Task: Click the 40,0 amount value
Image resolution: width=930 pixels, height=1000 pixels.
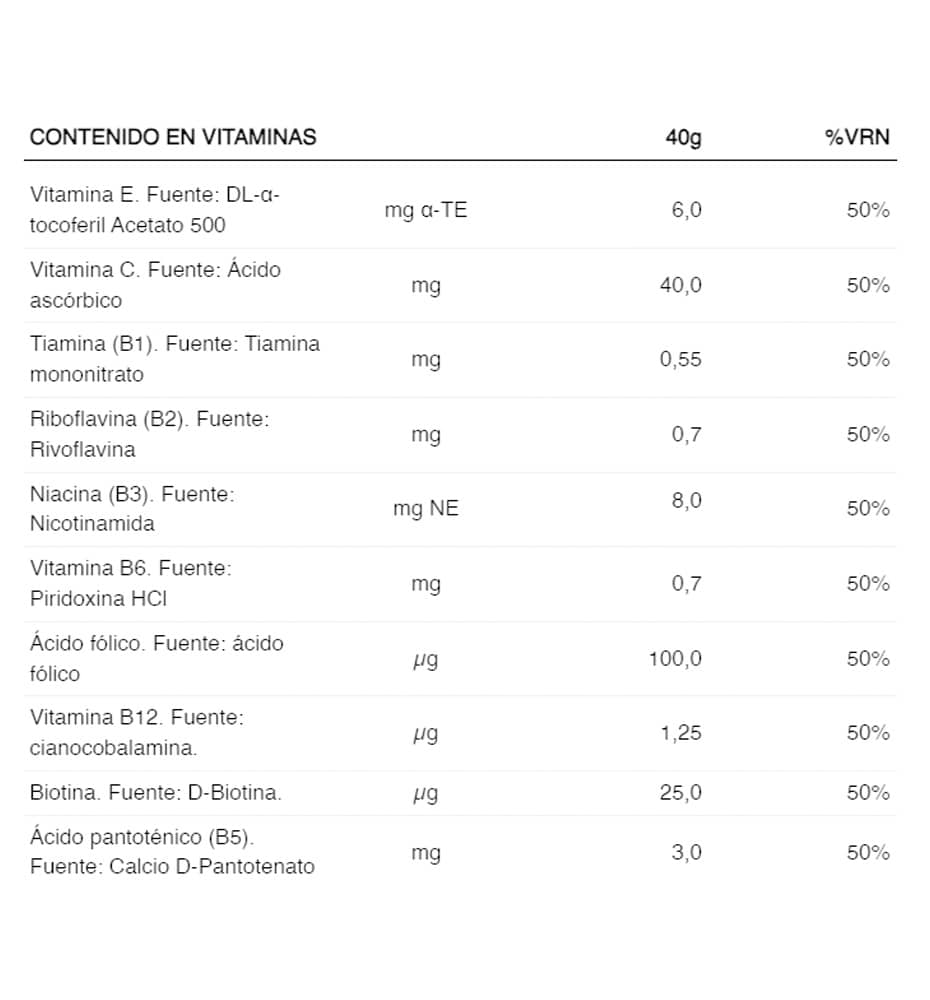Action: click(x=681, y=285)
